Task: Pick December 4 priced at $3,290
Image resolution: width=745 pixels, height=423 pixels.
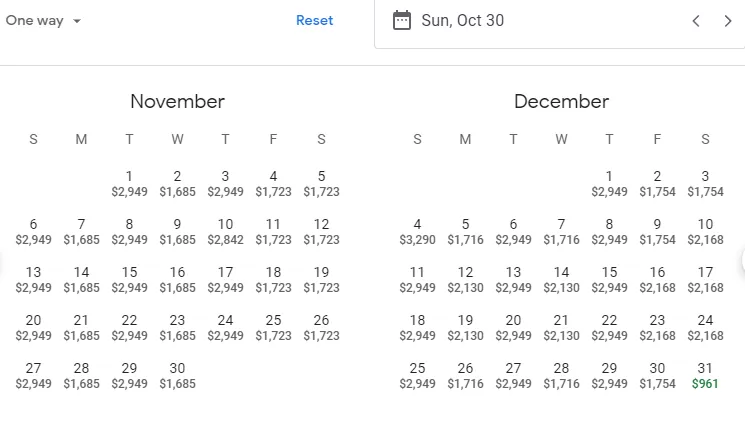Action: 417,231
